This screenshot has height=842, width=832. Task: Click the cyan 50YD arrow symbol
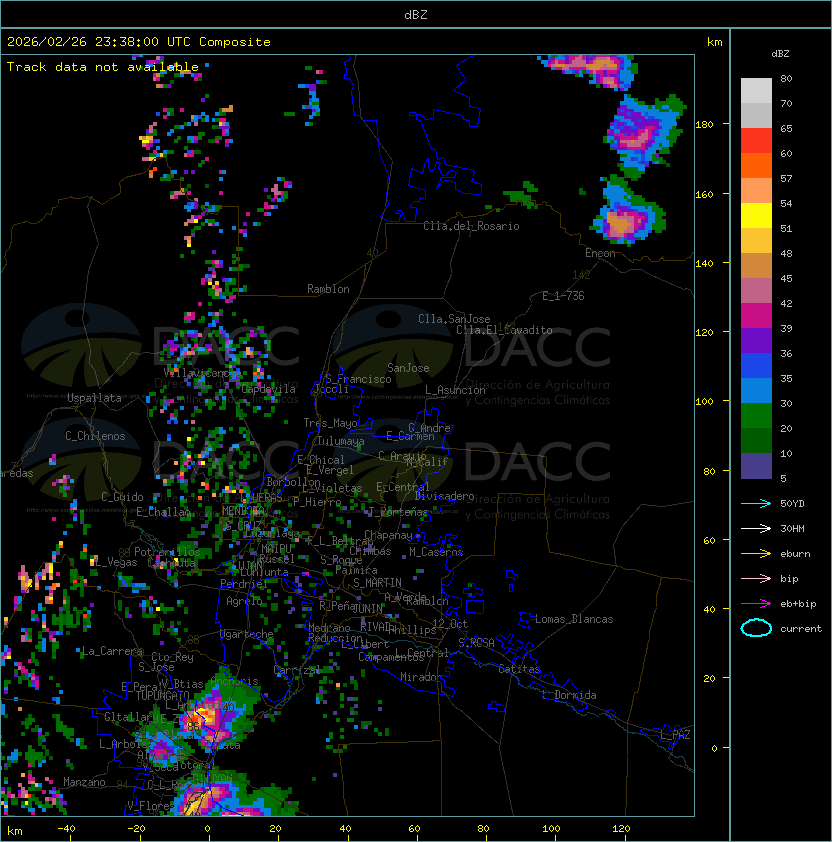[x=756, y=503]
